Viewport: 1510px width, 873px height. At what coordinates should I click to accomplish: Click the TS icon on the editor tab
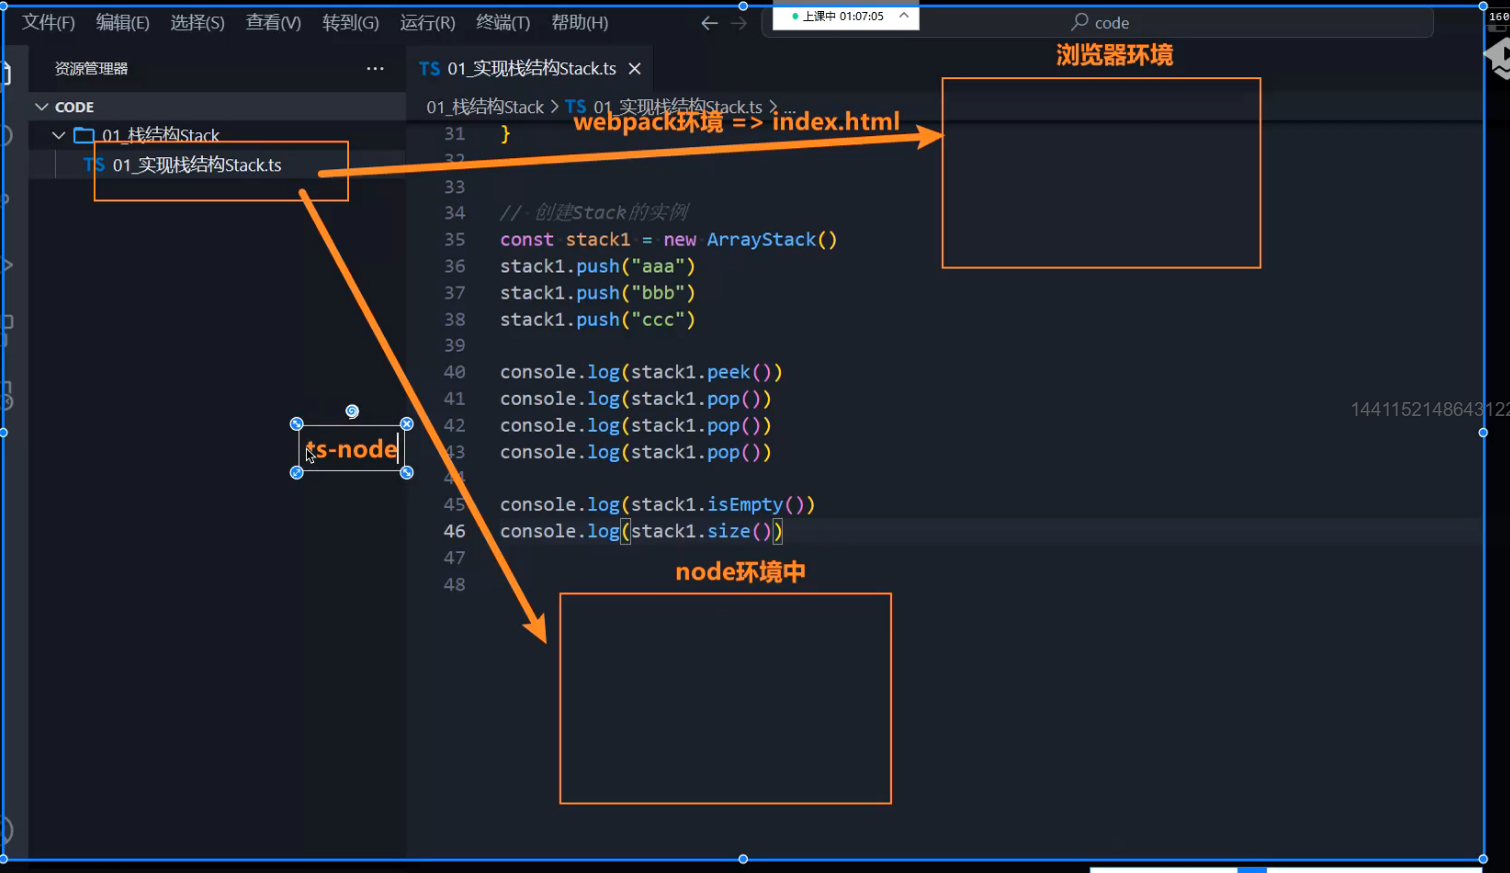coord(429,68)
